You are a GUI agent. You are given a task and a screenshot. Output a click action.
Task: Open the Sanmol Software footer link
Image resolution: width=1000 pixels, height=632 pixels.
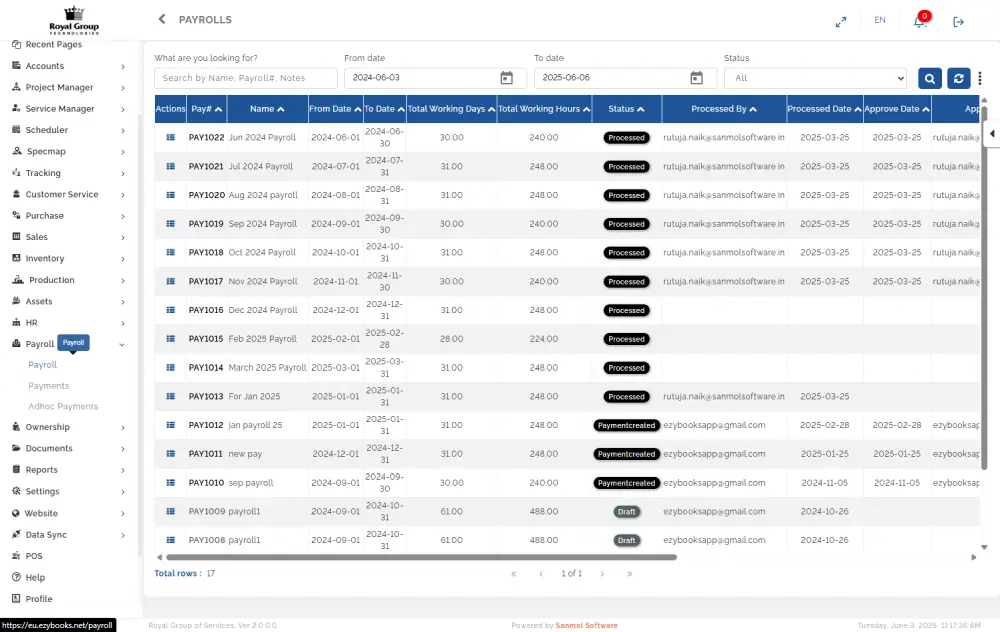[x=586, y=625]
